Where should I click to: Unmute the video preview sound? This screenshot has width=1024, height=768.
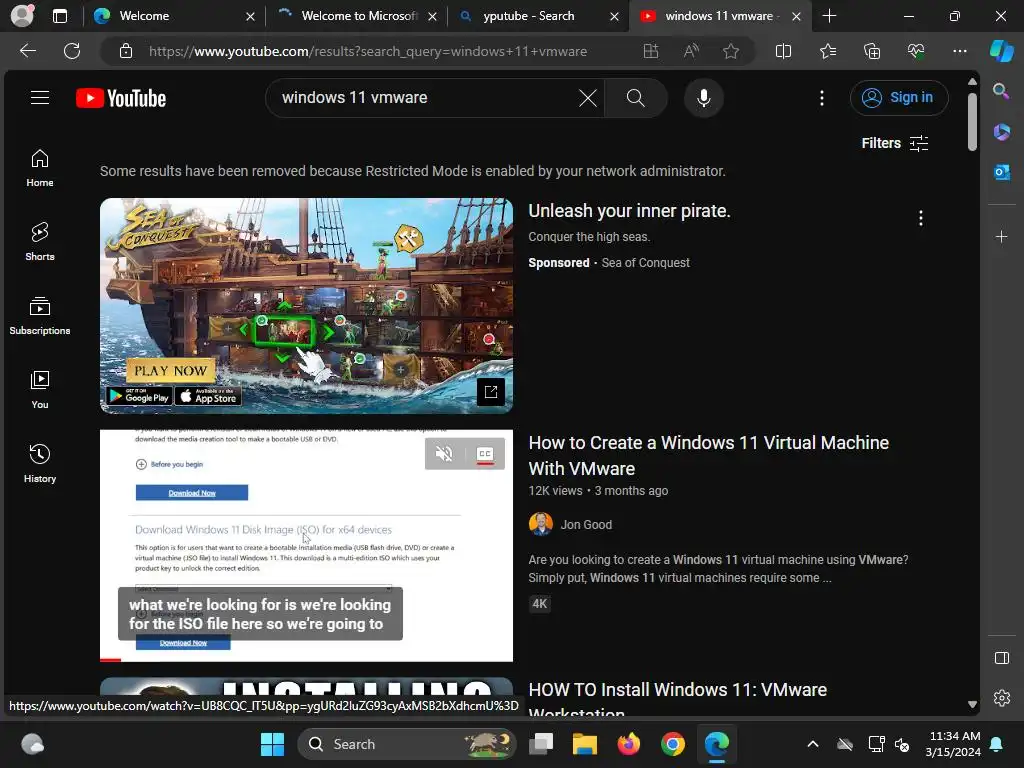tap(444, 454)
